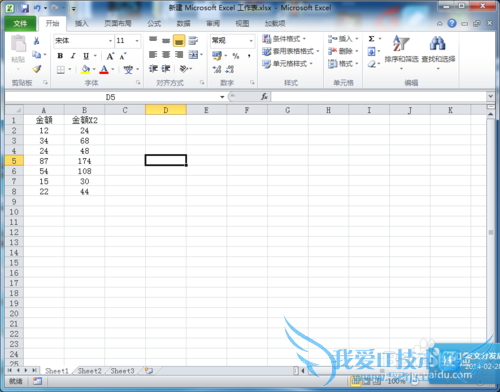Screen dimensions: 500x392
Task: Apply fill color bucket
Action: click(85, 69)
